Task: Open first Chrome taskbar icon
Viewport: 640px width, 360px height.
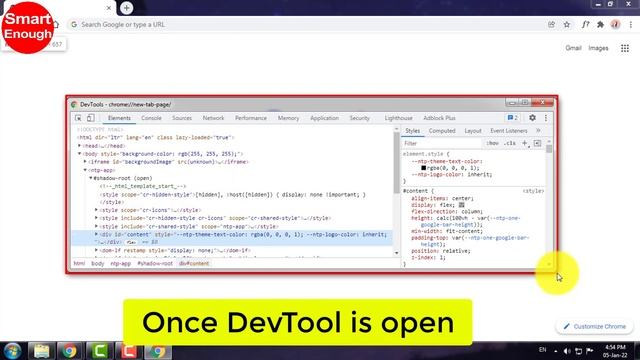Action: tap(69, 351)
